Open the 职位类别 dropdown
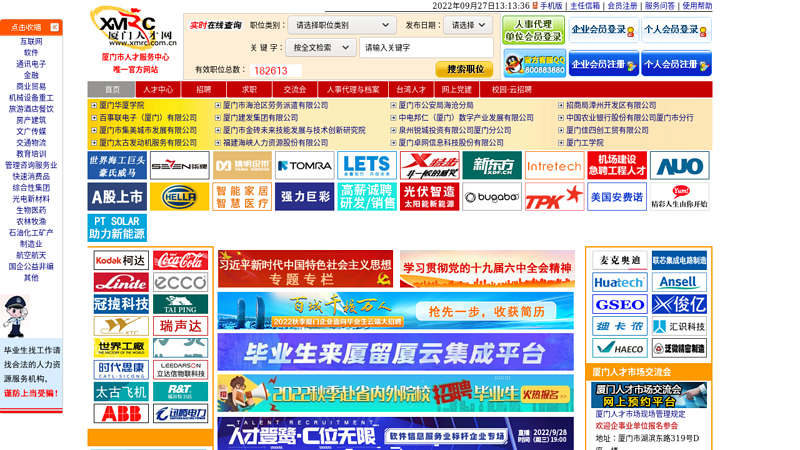This screenshot has width=800, height=450. (342, 25)
